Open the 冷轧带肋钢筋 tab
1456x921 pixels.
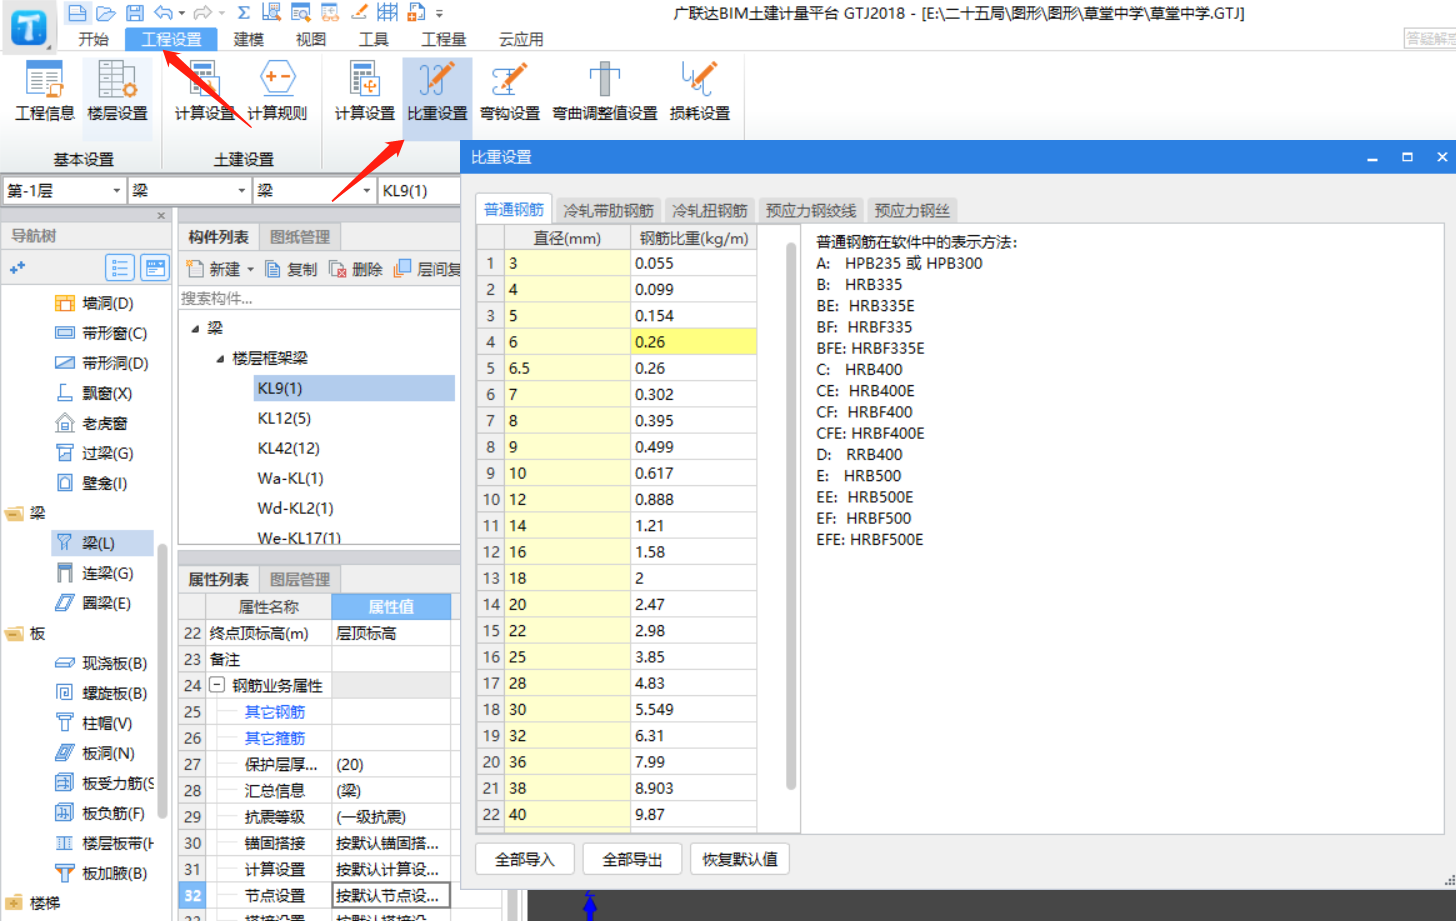click(x=608, y=210)
